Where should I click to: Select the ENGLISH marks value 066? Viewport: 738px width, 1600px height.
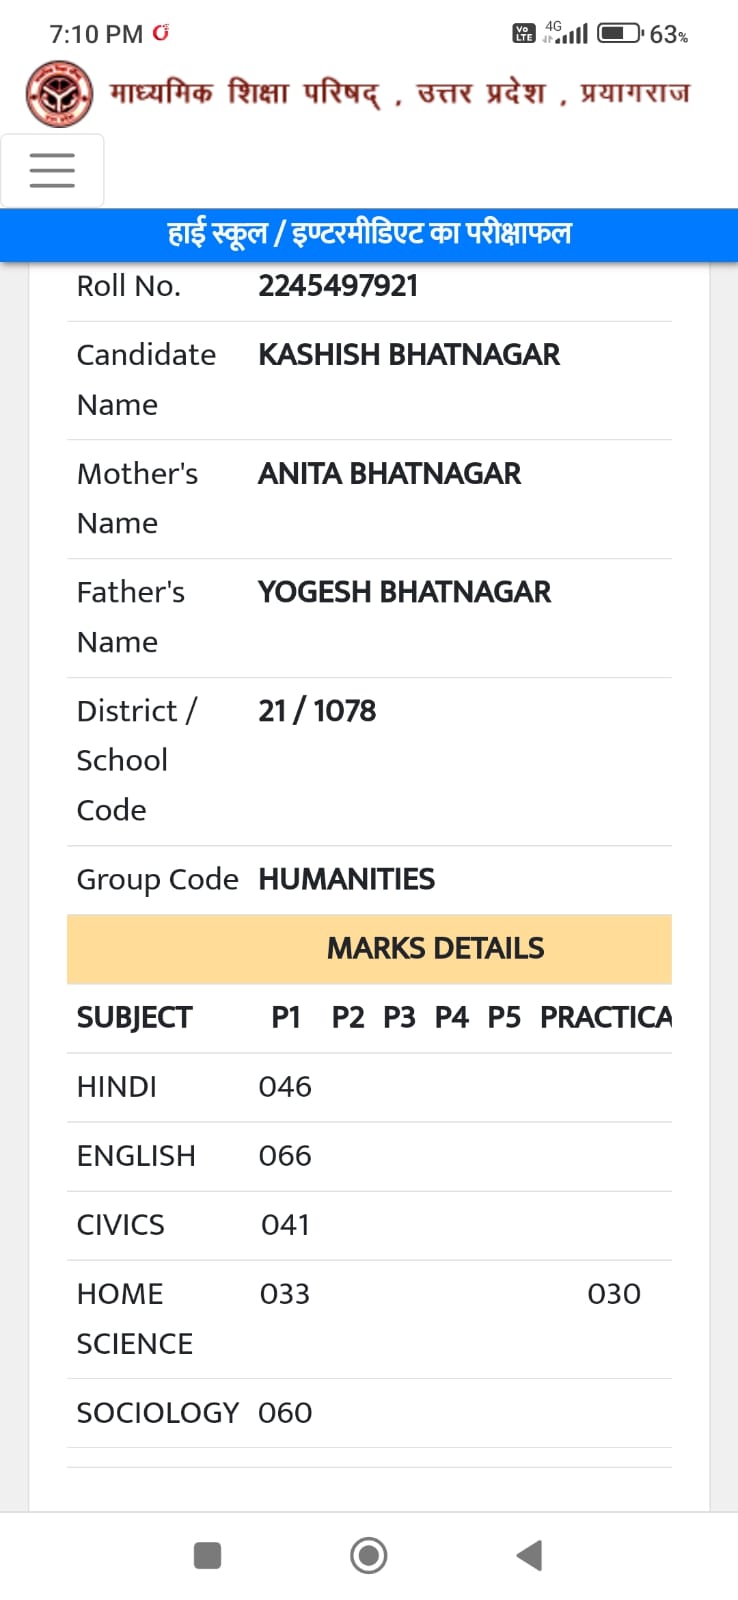tap(285, 1156)
